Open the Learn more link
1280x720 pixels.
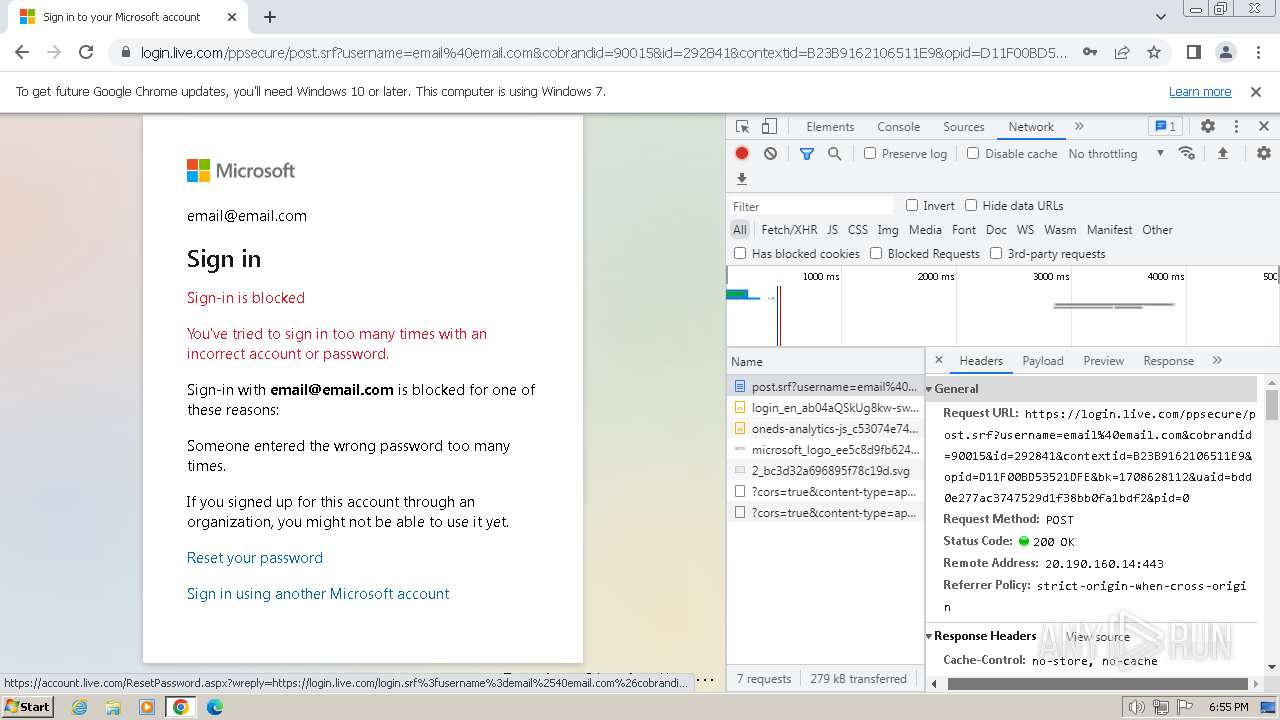pyautogui.click(x=1200, y=92)
